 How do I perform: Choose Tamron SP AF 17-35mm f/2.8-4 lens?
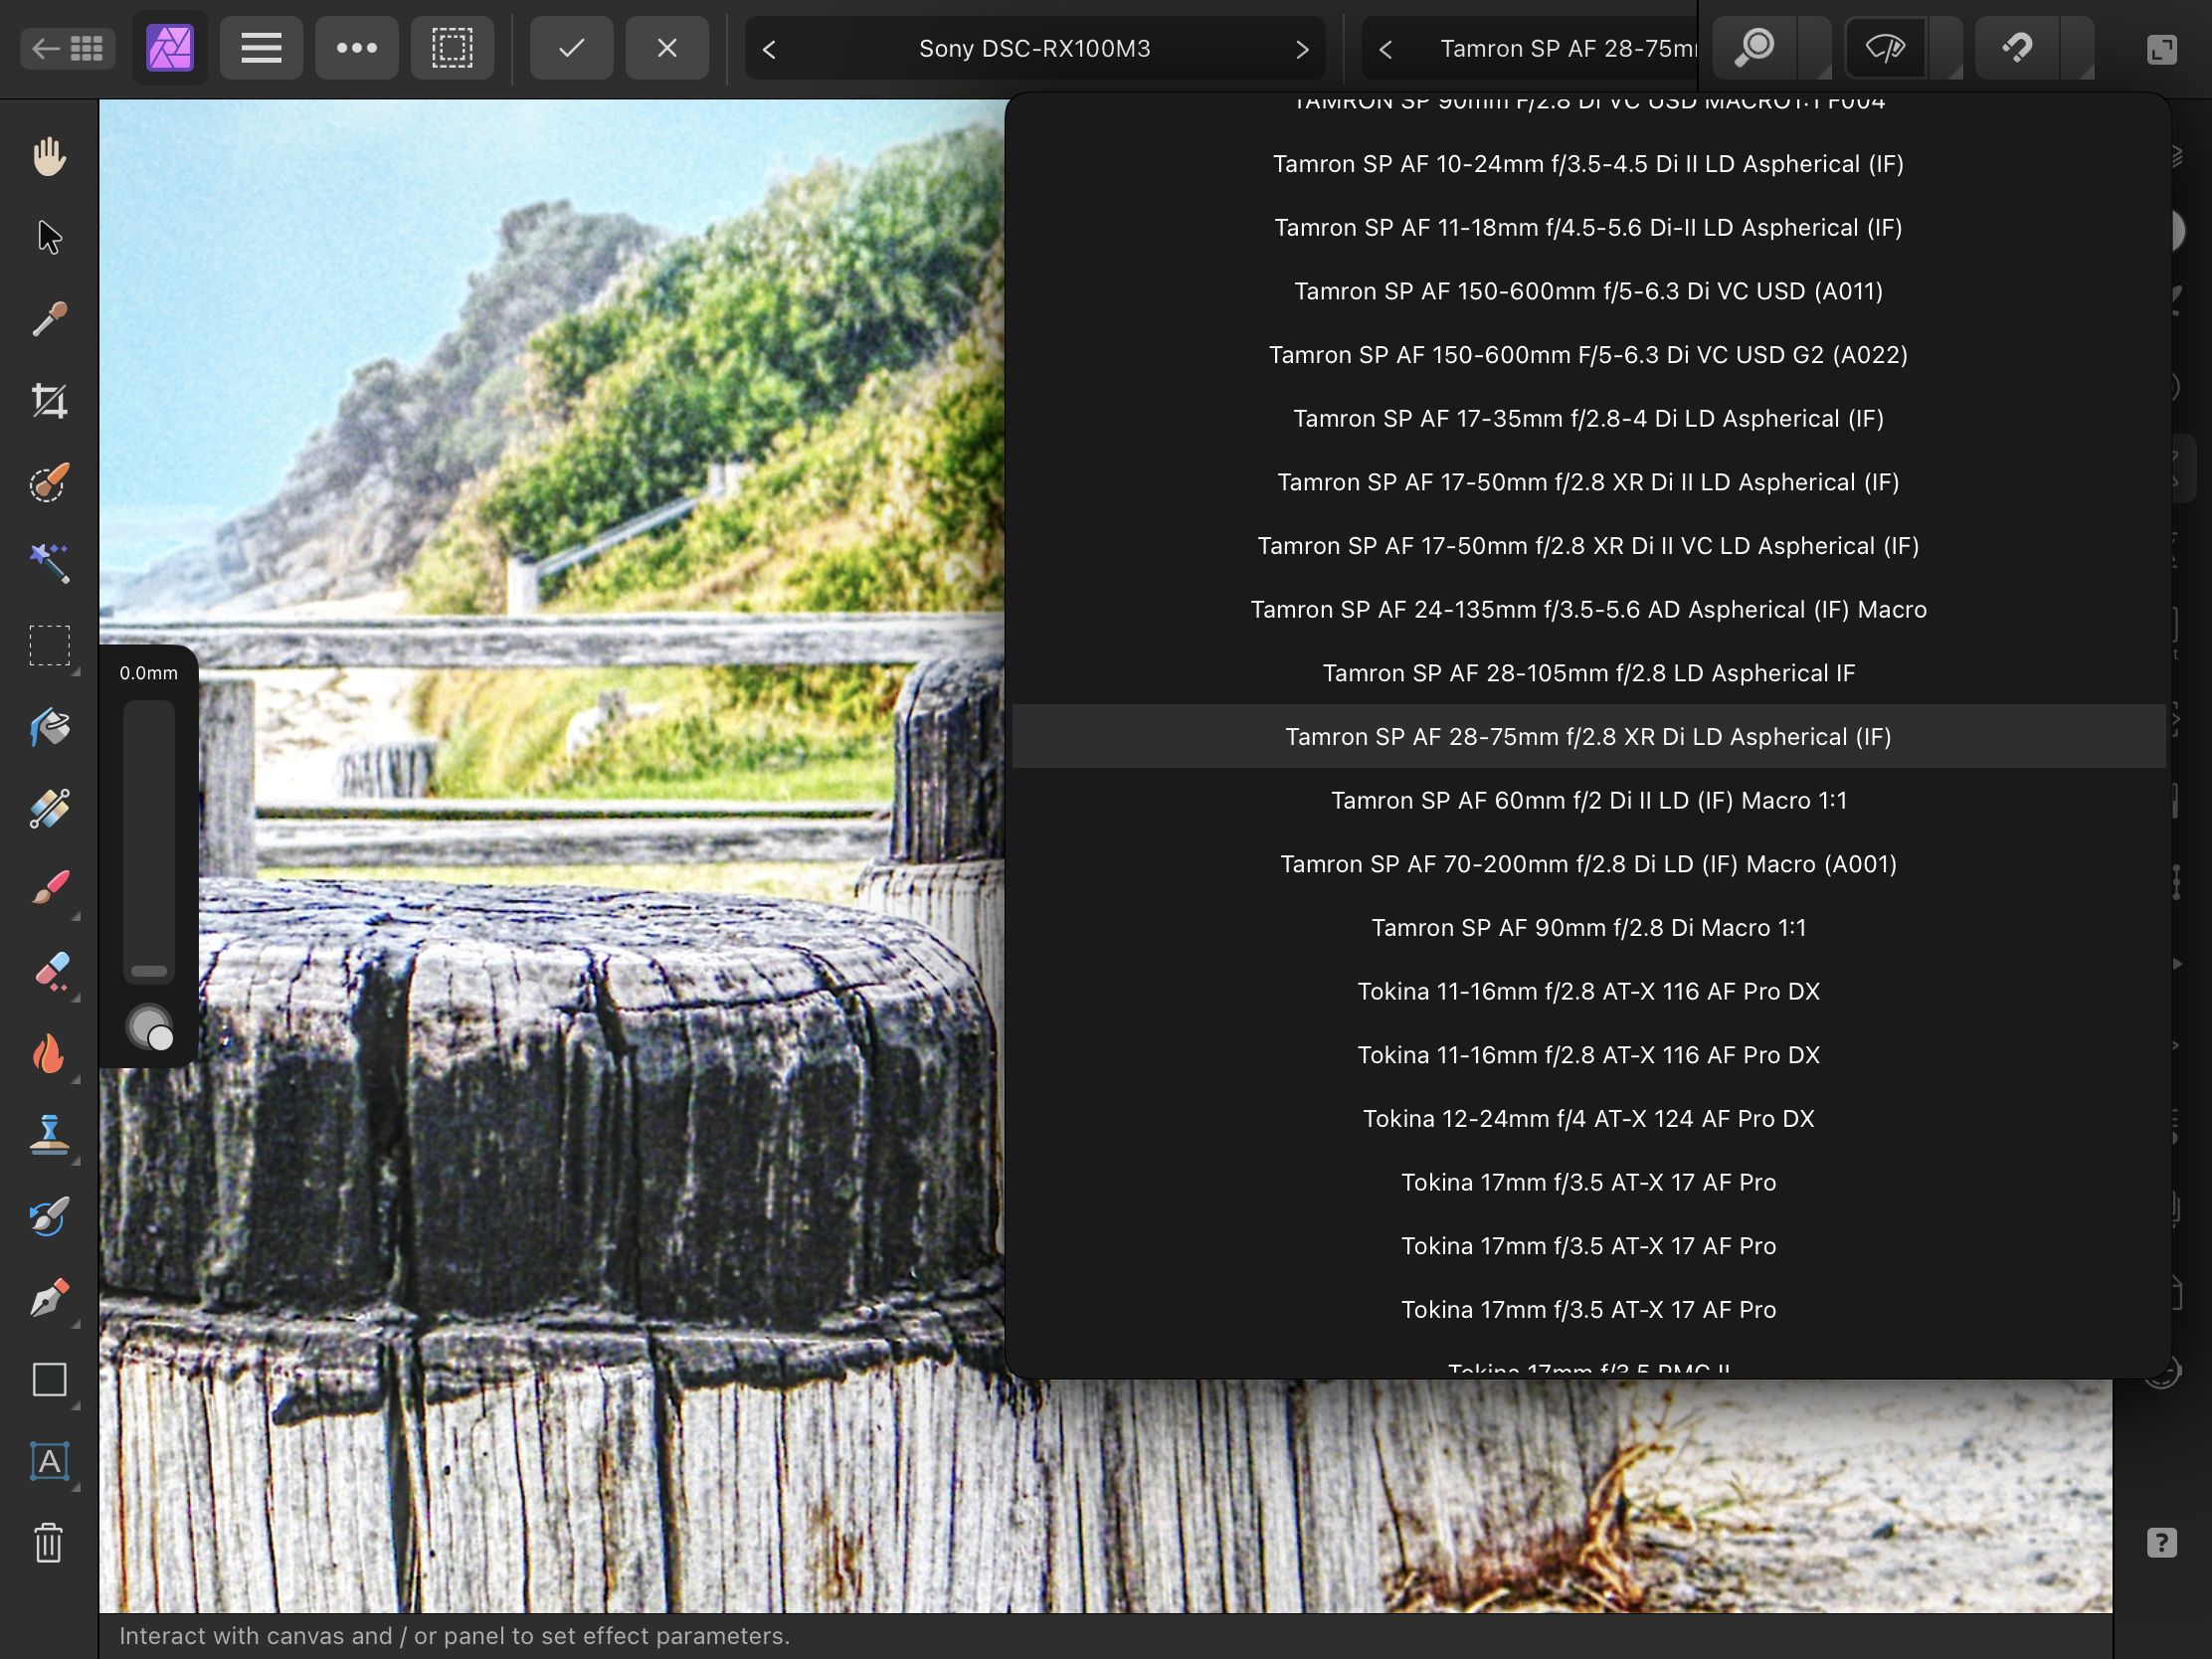1588,419
